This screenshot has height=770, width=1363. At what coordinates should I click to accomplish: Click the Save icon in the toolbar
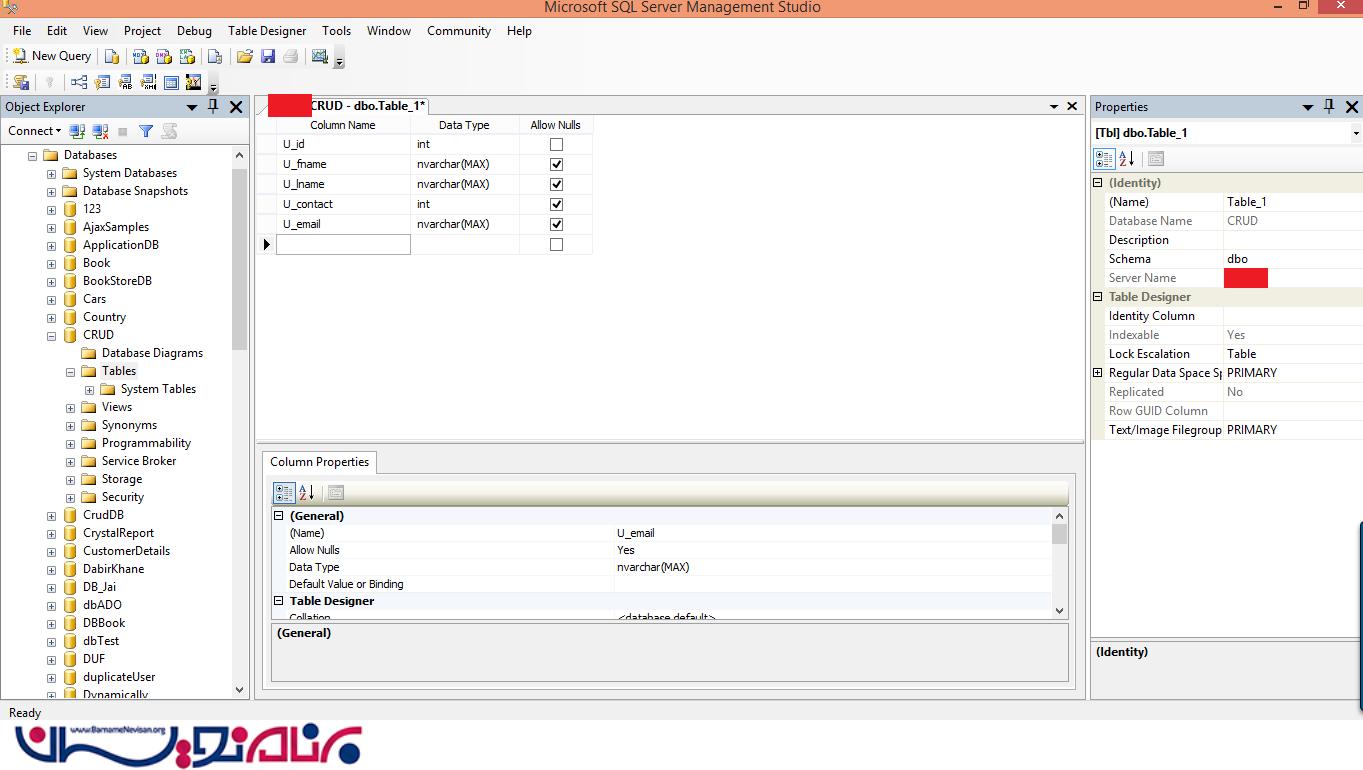(x=268, y=57)
